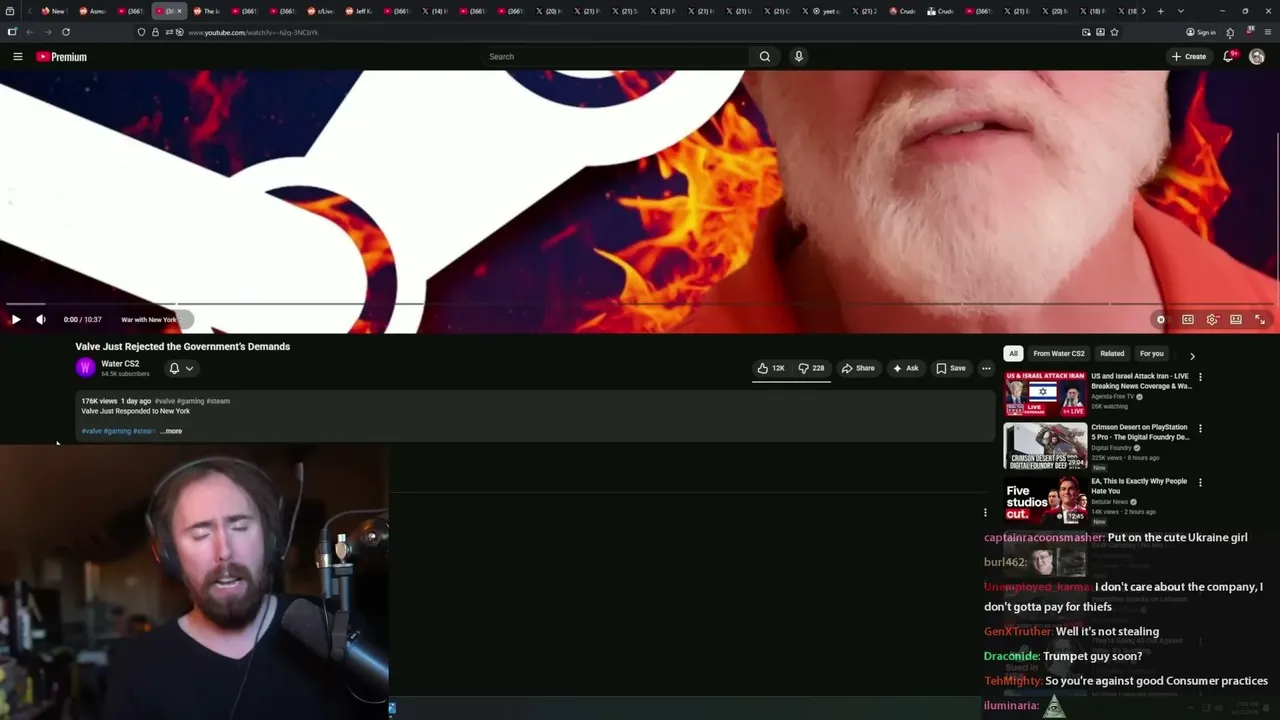Screen dimensions: 1280x720
Task: Seek along the video progress bar
Action: tap(640, 304)
